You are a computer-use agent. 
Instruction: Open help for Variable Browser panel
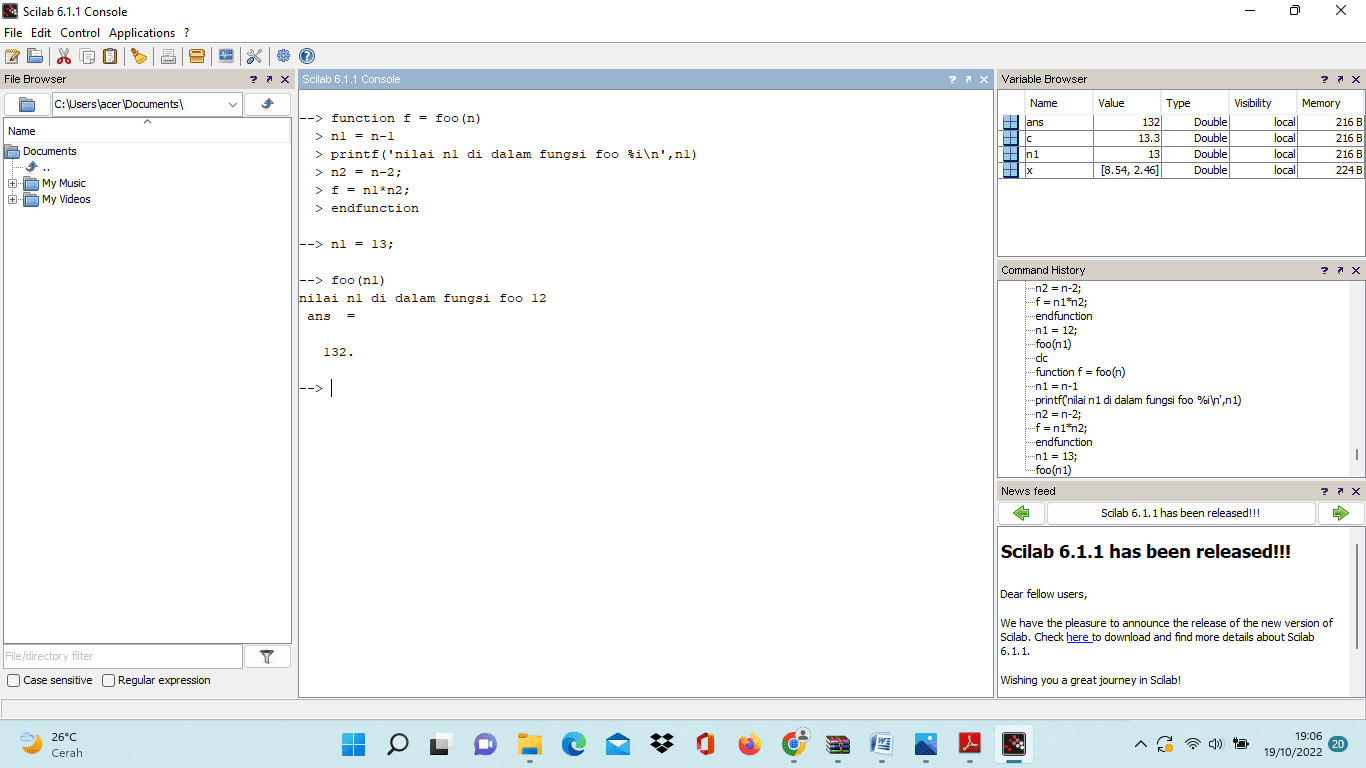pyautogui.click(x=1325, y=79)
